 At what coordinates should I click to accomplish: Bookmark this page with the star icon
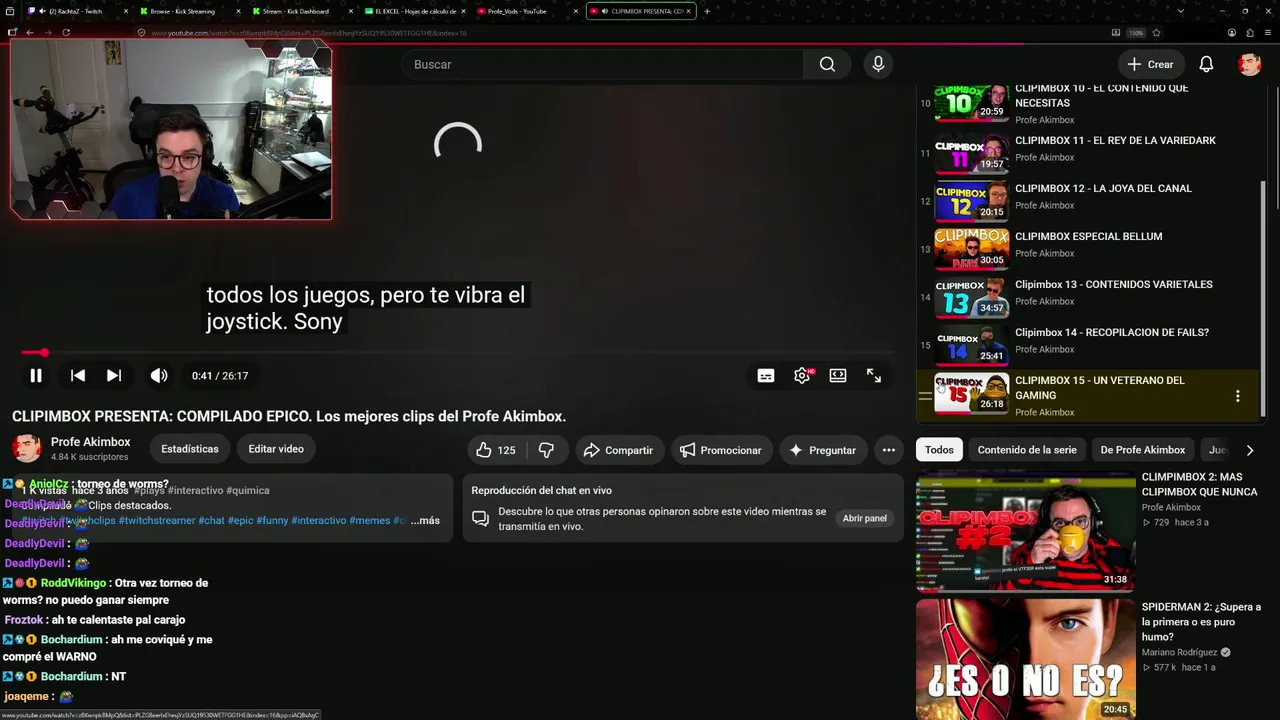tap(1156, 32)
